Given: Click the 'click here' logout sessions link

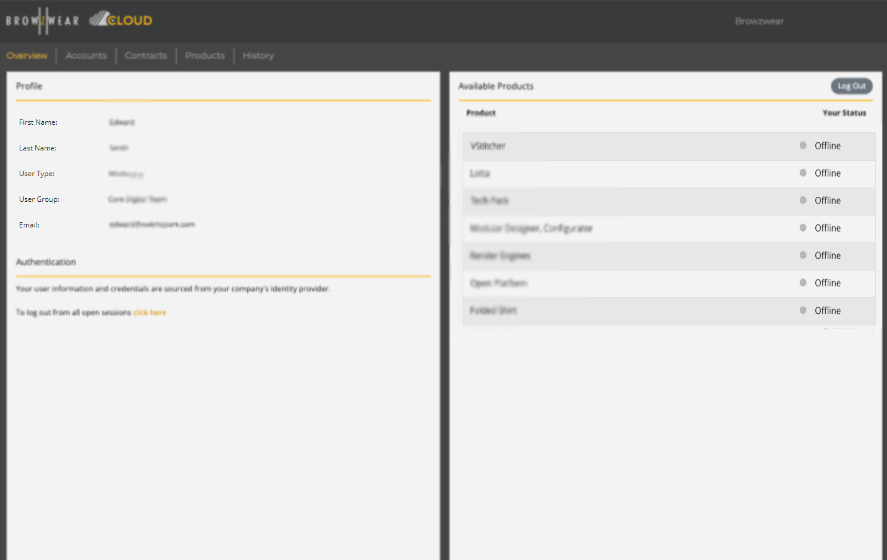Looking at the screenshot, I should click(x=150, y=312).
